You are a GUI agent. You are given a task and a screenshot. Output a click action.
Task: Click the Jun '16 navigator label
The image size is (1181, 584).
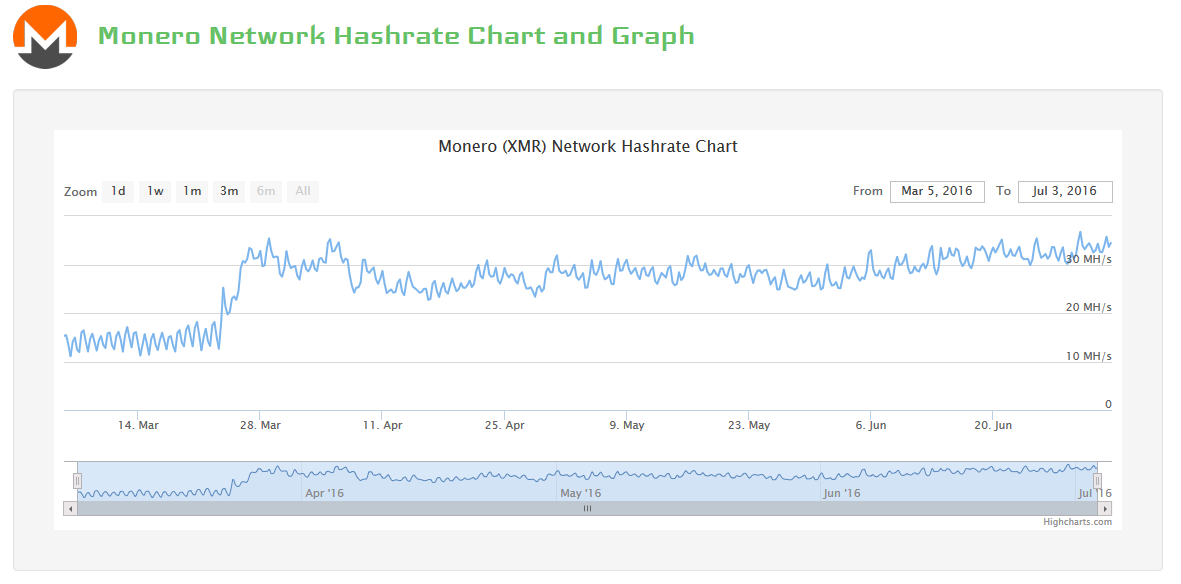point(842,494)
